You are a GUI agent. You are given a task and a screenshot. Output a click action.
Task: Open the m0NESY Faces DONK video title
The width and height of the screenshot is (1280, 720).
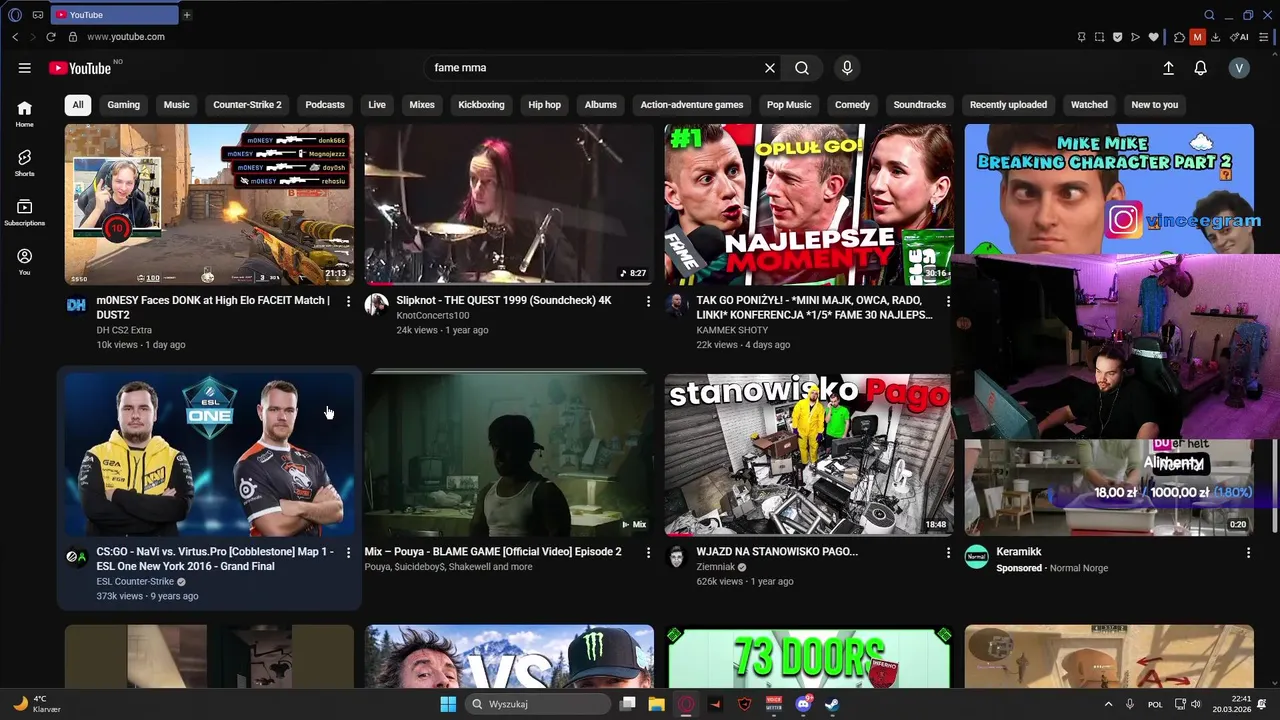click(x=213, y=307)
